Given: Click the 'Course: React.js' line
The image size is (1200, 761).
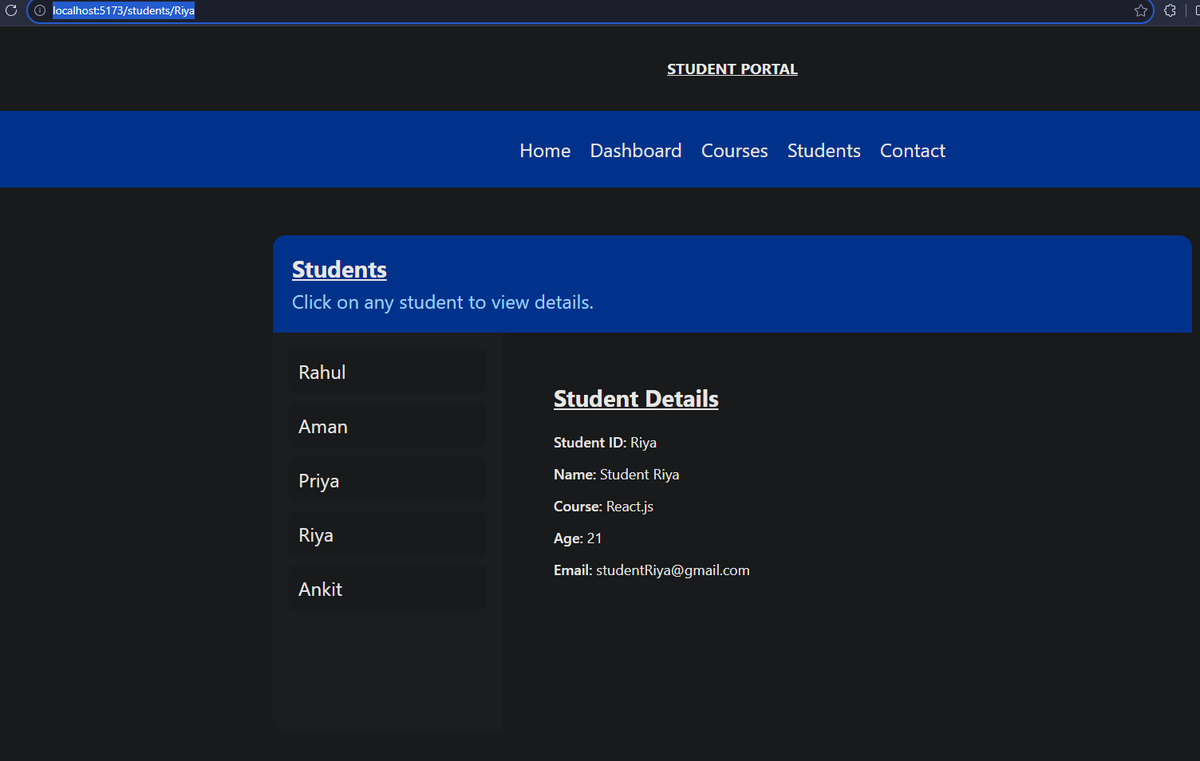Looking at the screenshot, I should (x=603, y=506).
